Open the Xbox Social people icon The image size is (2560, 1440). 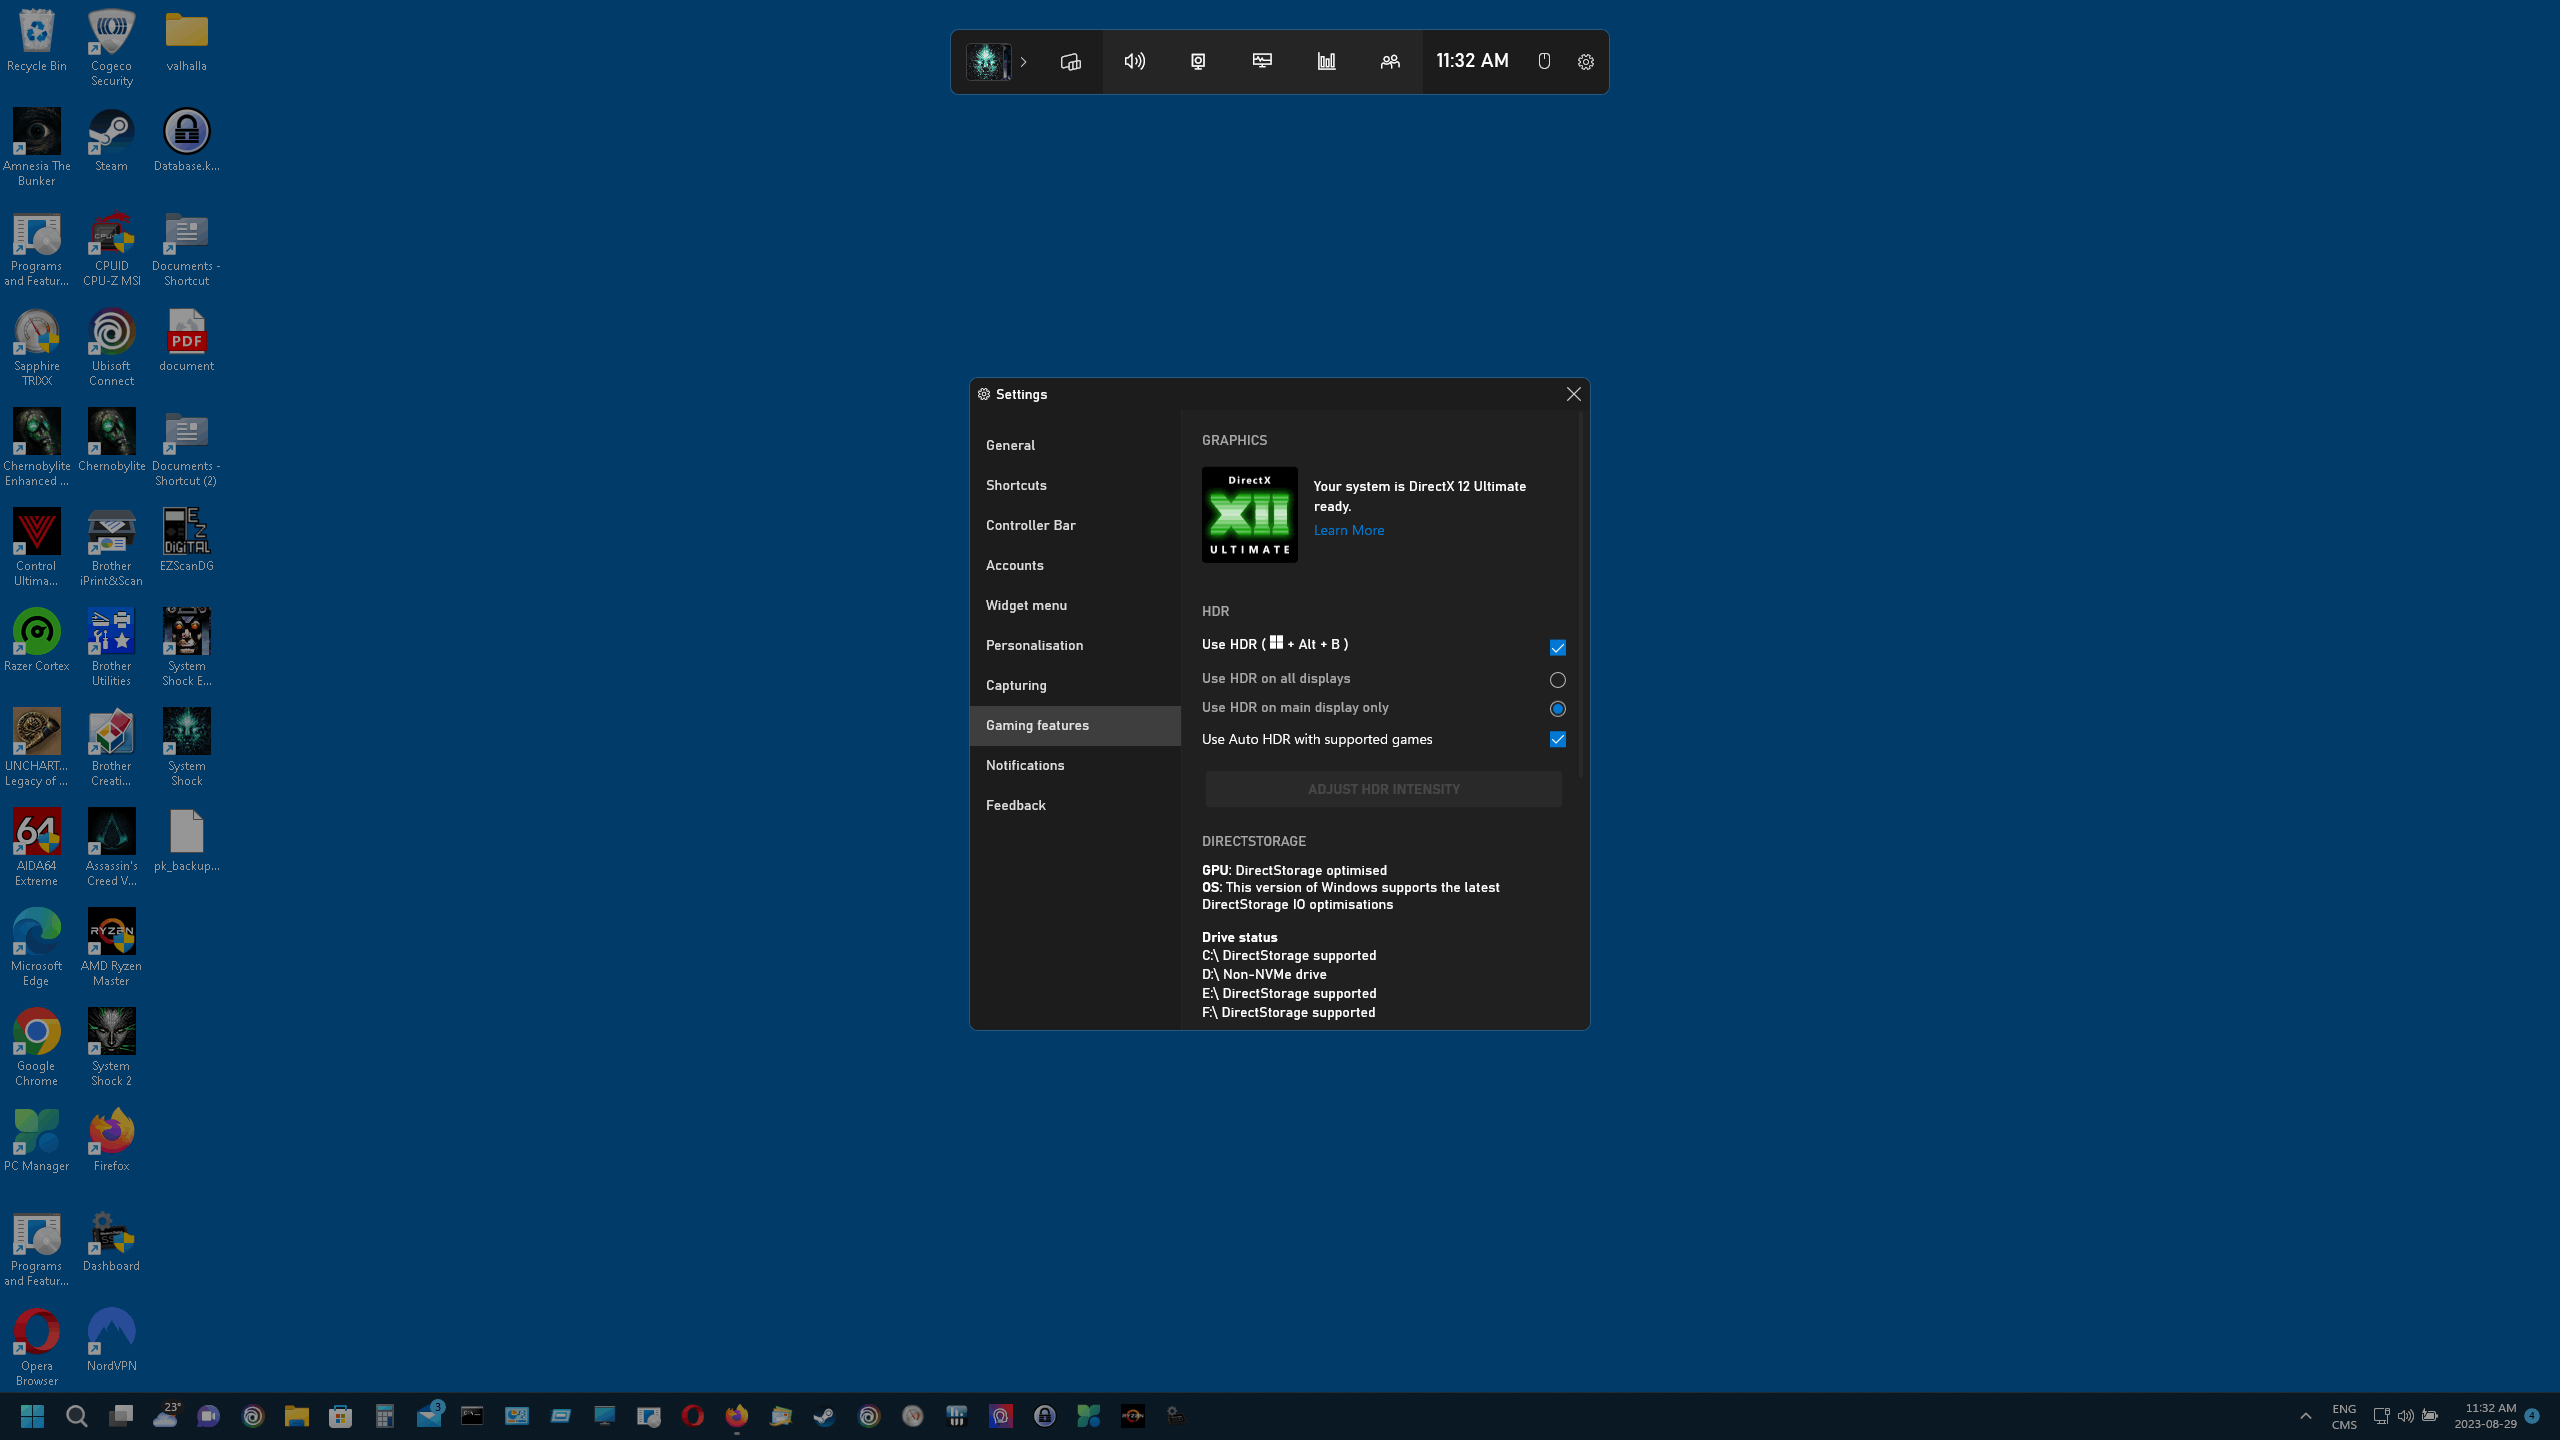pyautogui.click(x=1390, y=62)
